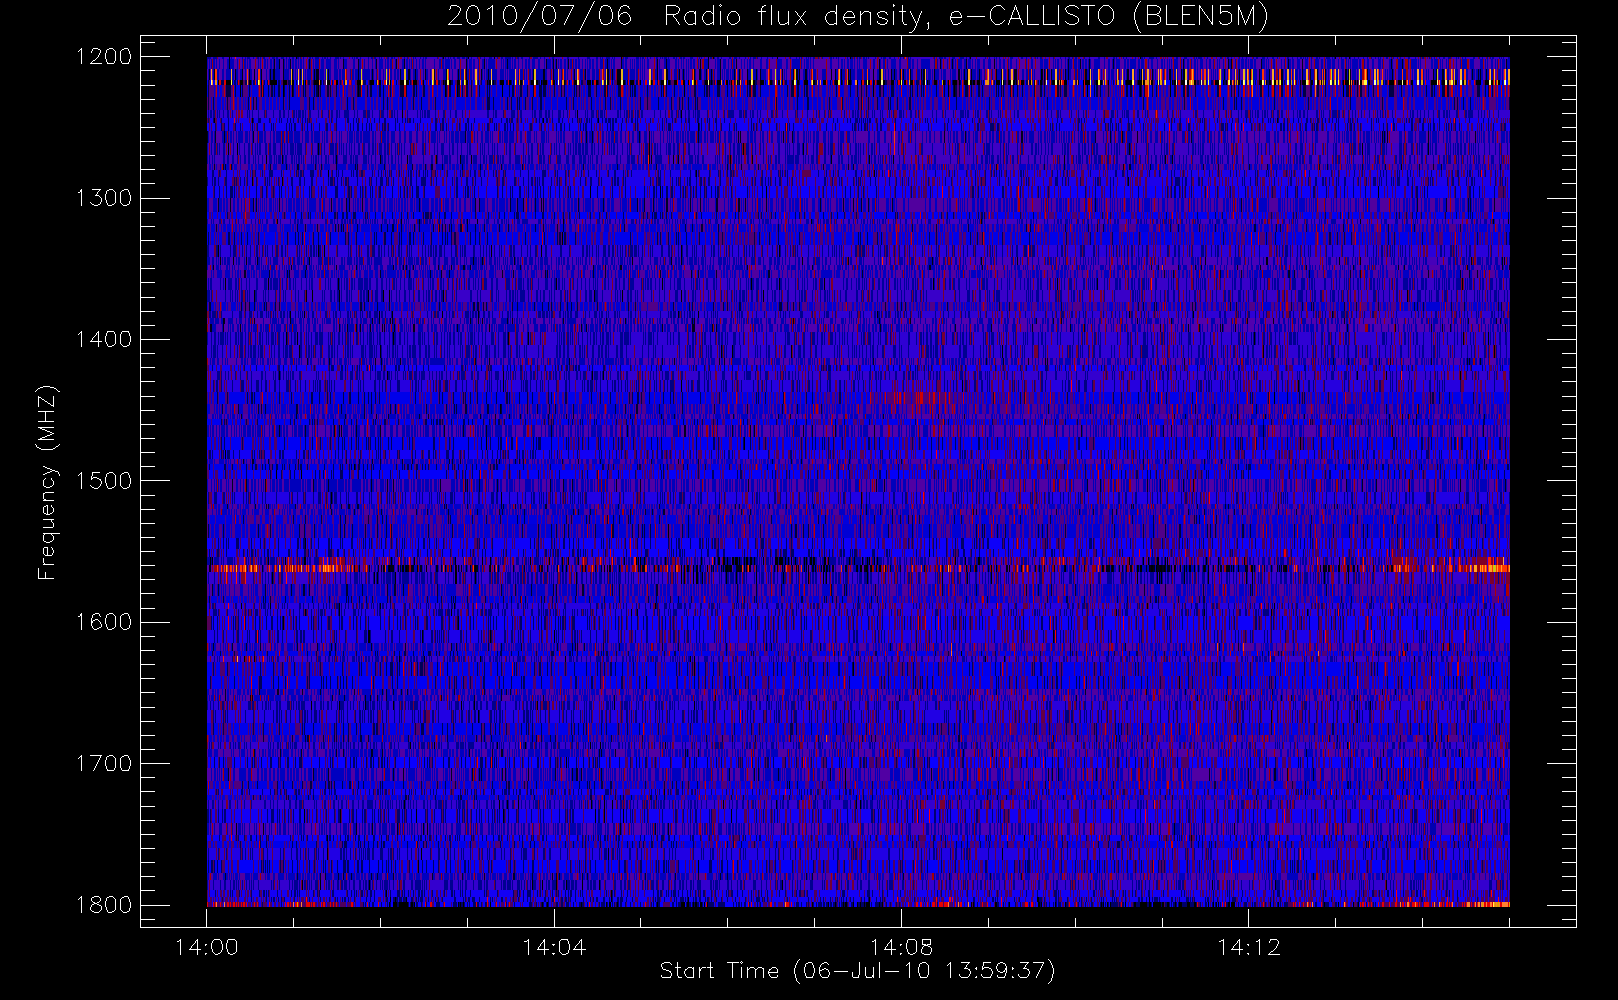This screenshot has width=1618, height=1000.
Task: Click the 14:04 time axis label
Action: (x=554, y=947)
